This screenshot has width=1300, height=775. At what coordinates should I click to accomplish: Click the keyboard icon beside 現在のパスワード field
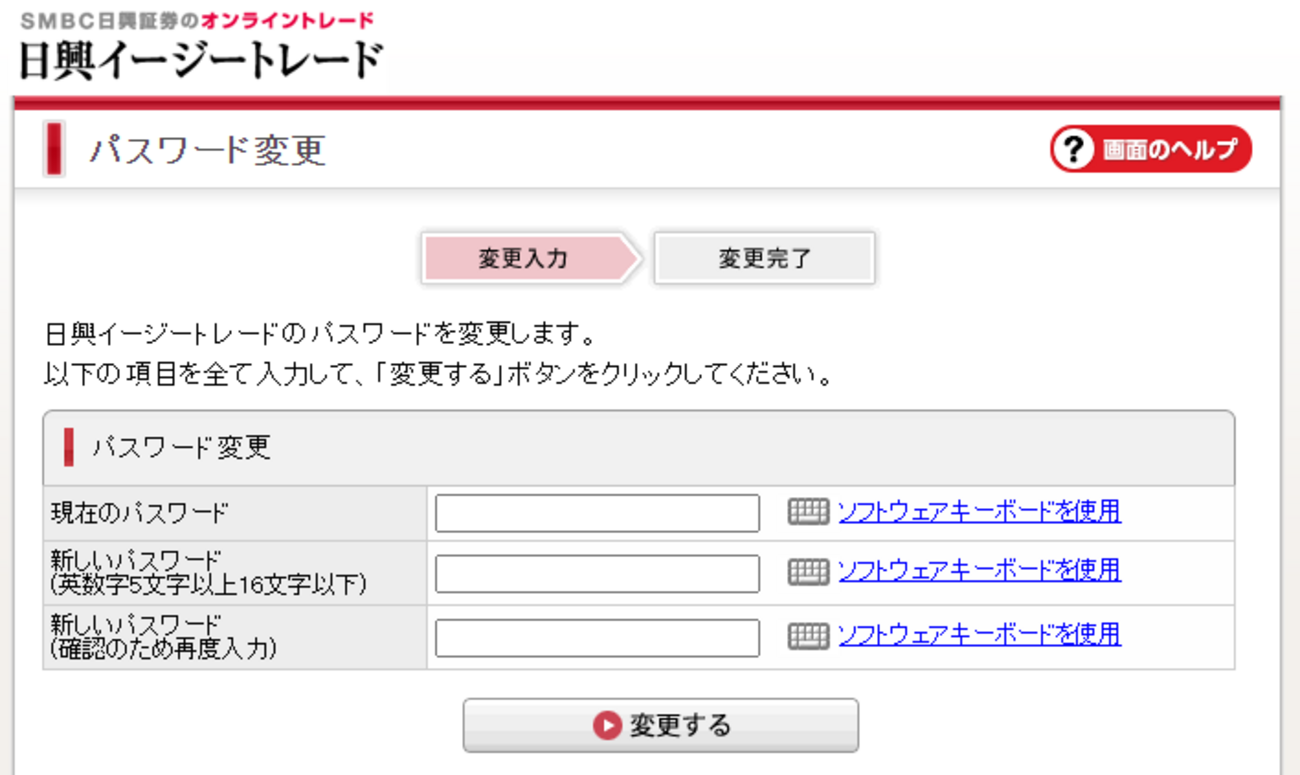[810, 513]
